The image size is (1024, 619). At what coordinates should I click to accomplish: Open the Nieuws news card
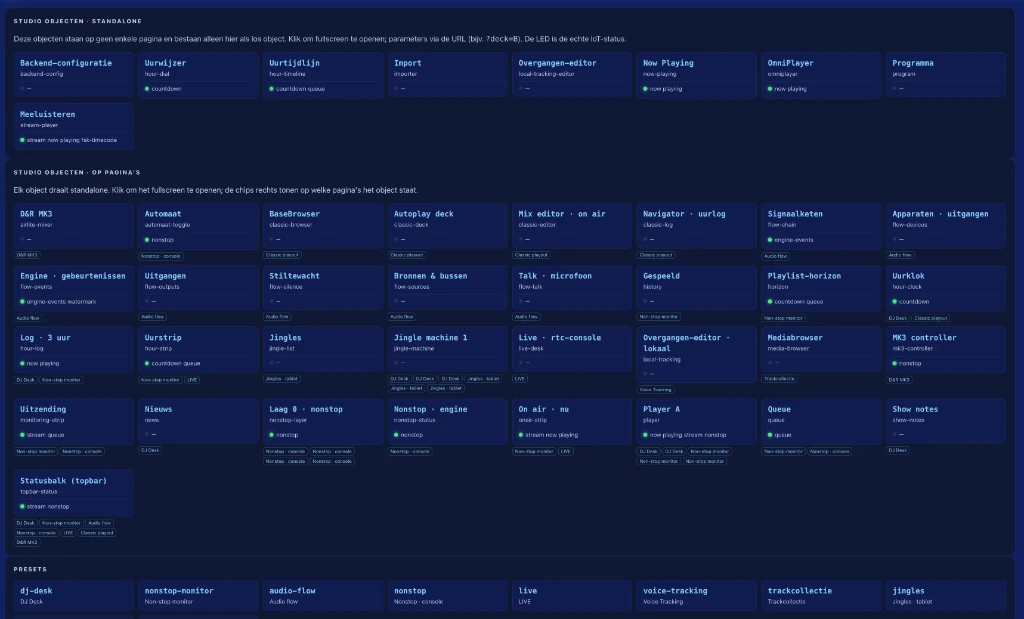click(198, 422)
